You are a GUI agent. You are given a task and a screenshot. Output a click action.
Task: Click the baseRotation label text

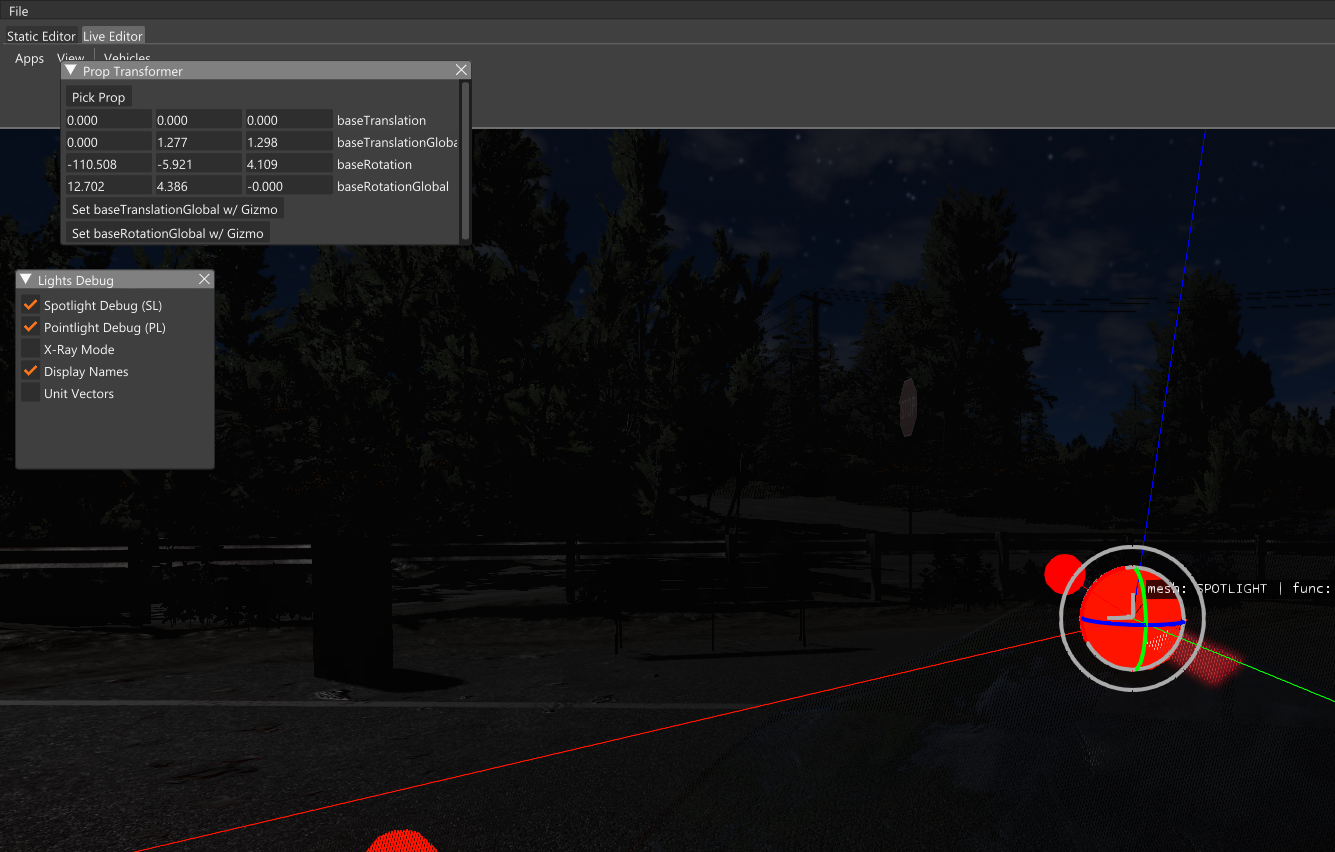374,164
